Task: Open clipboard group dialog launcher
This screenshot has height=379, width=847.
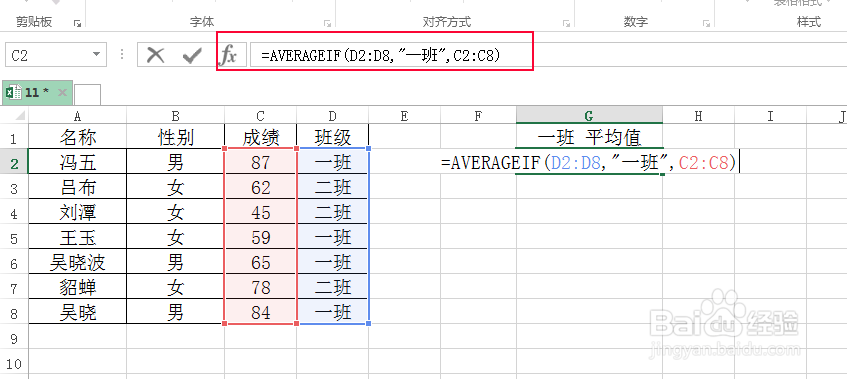Action: [x=77, y=23]
